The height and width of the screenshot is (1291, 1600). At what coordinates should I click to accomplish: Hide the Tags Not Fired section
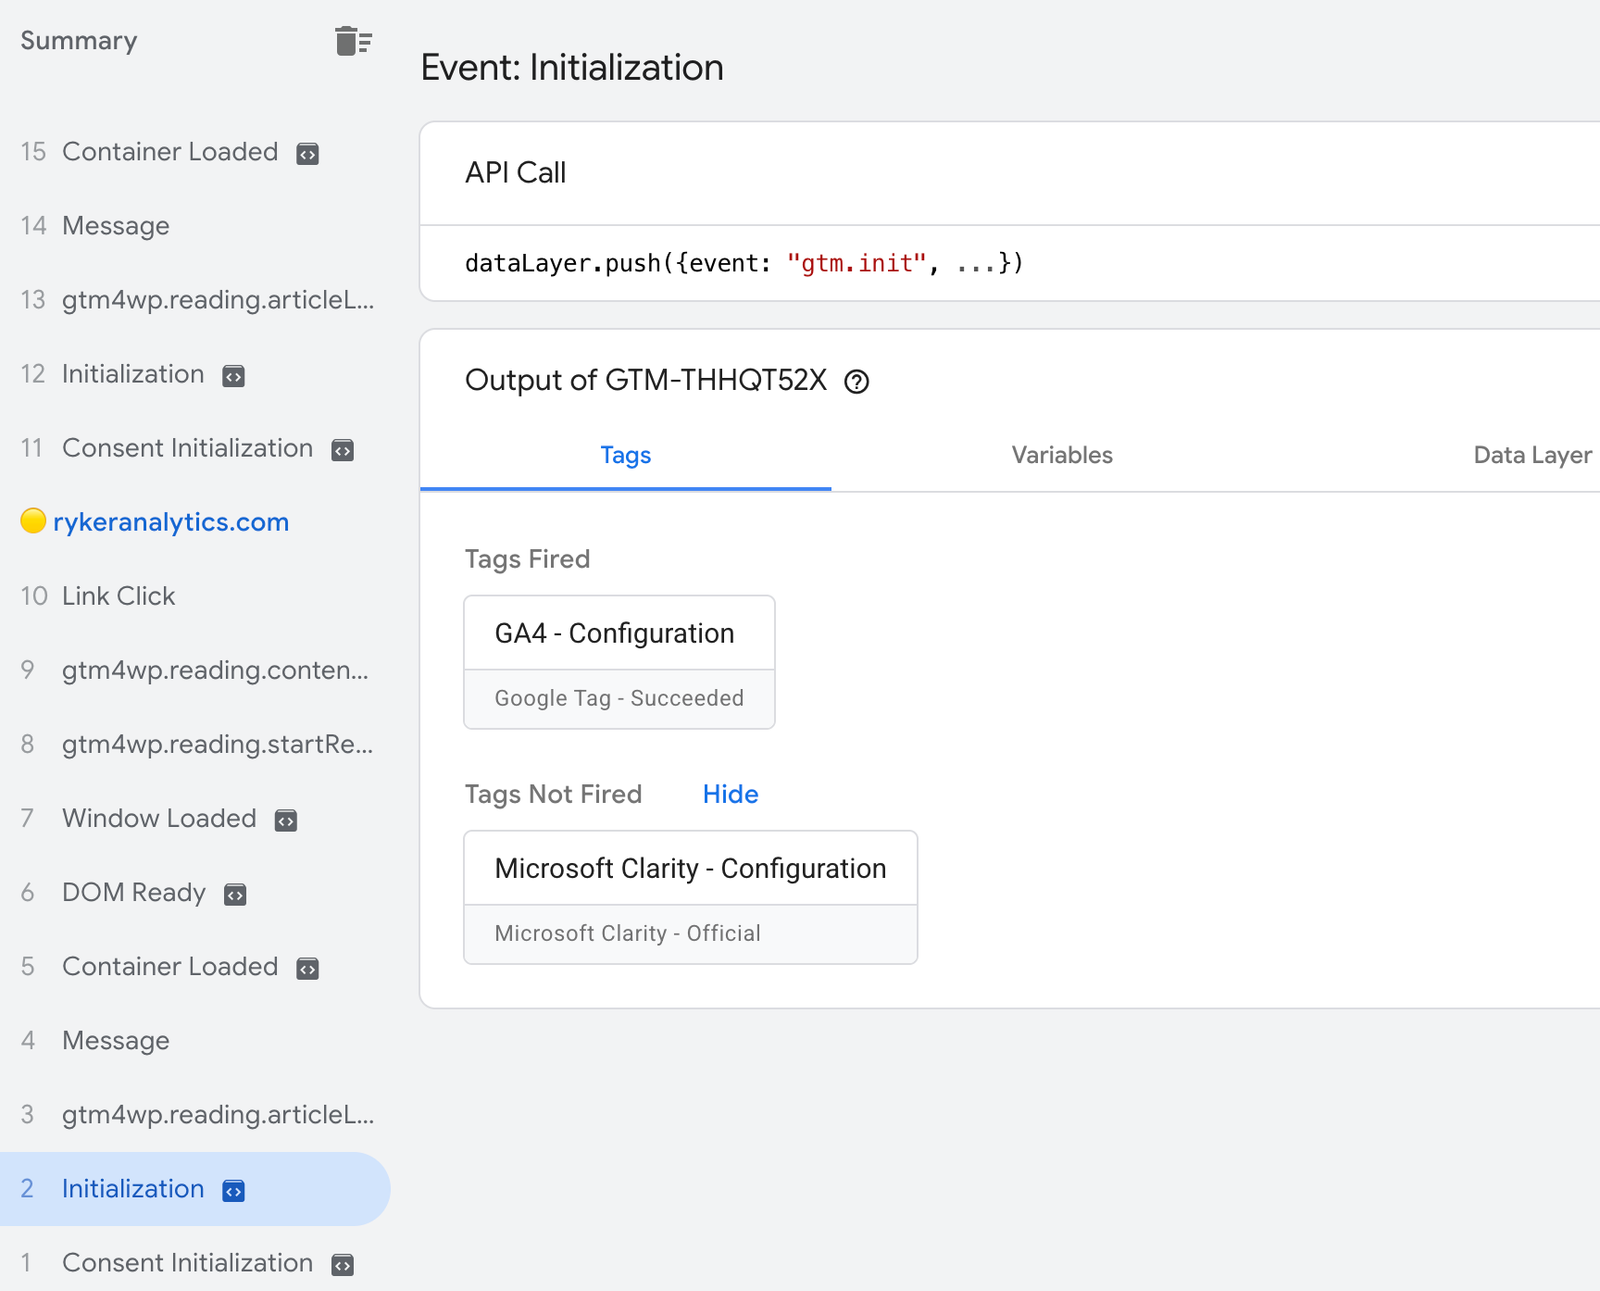click(730, 794)
